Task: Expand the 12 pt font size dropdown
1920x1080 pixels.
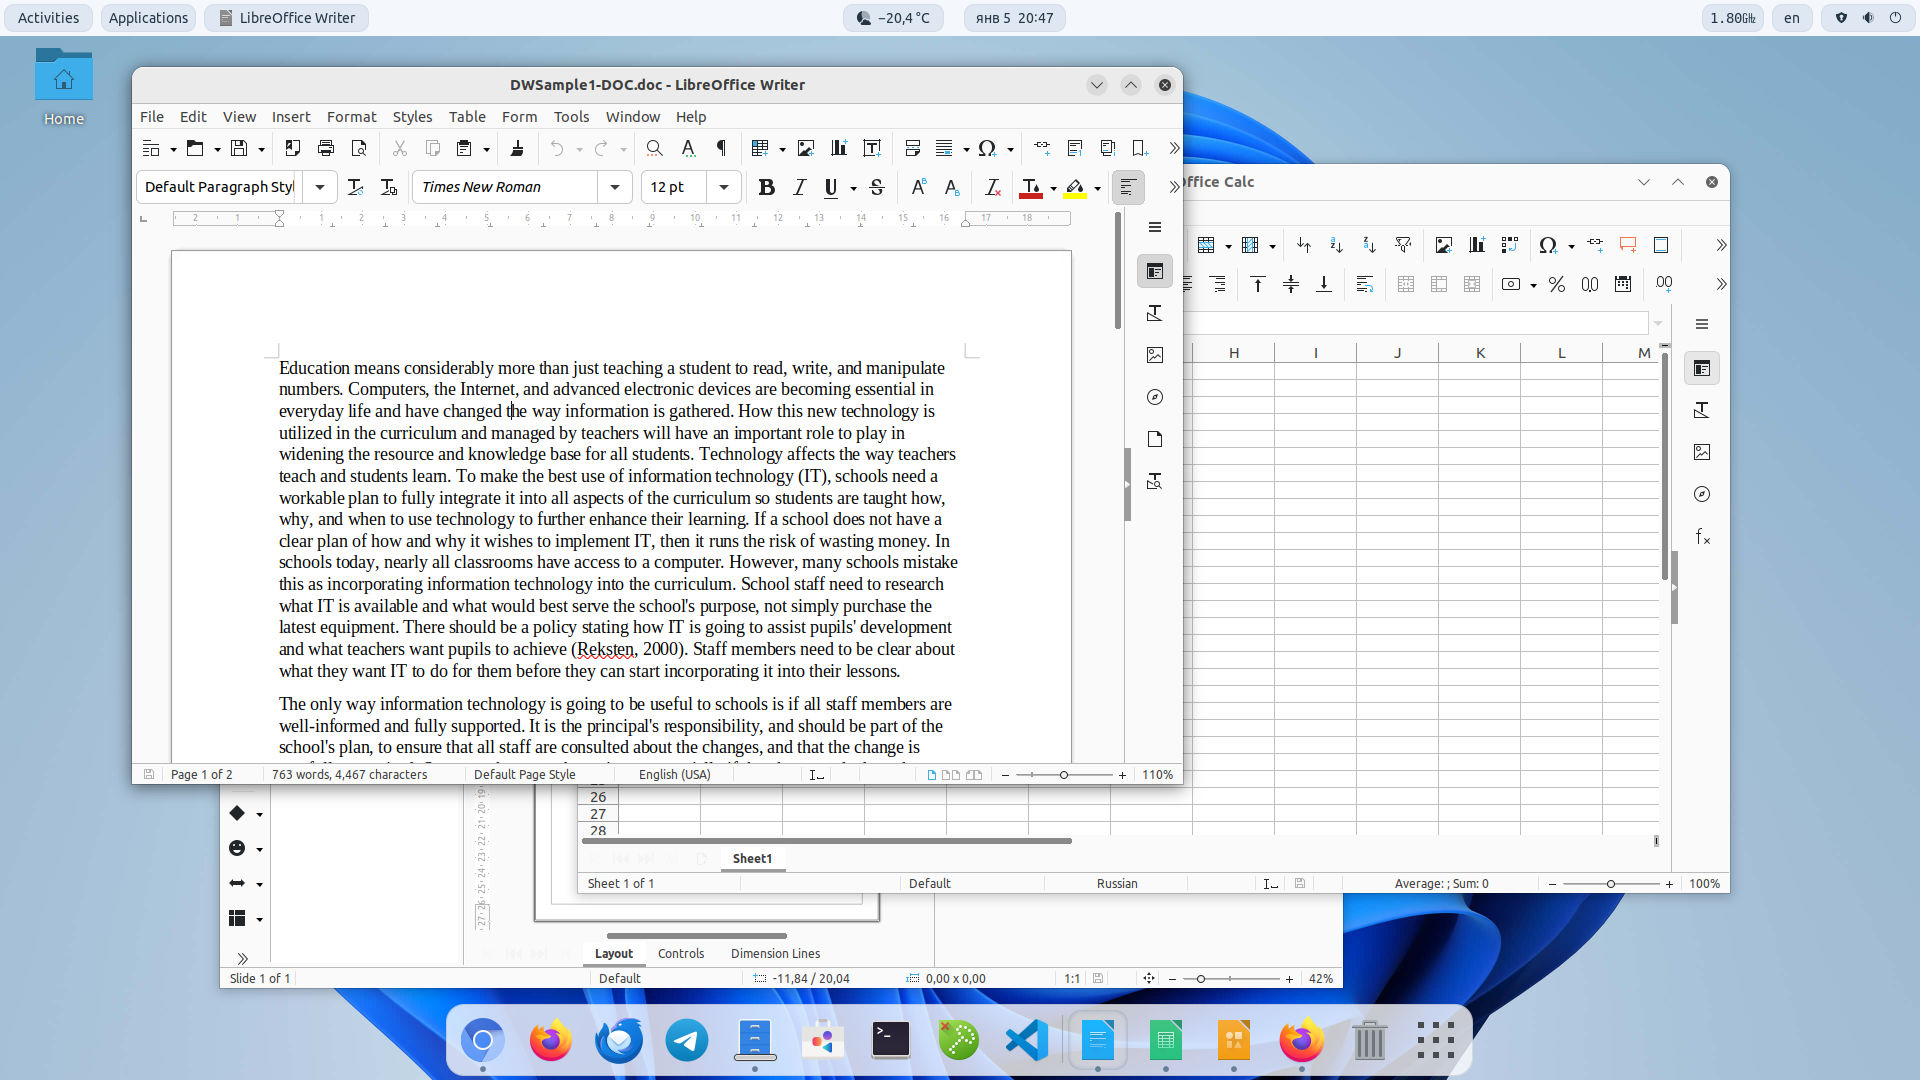Action: (x=722, y=187)
